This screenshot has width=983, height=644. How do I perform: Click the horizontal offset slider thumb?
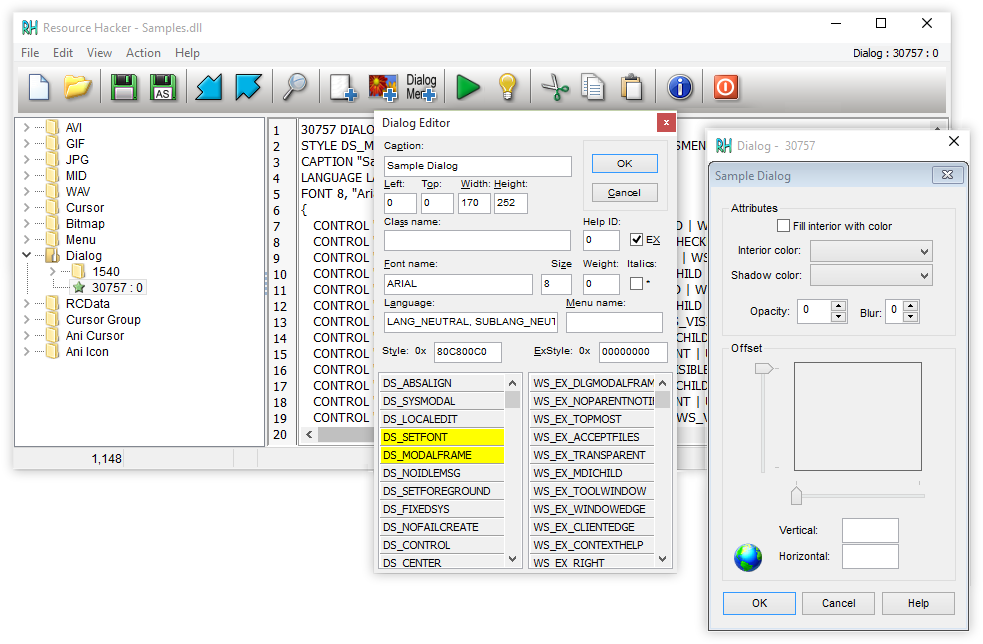click(x=796, y=495)
